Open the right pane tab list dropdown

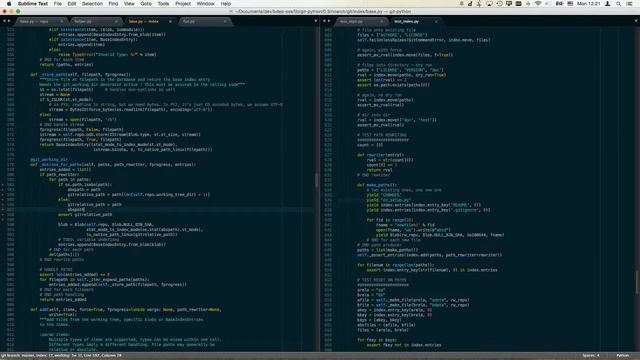tap(636, 21)
